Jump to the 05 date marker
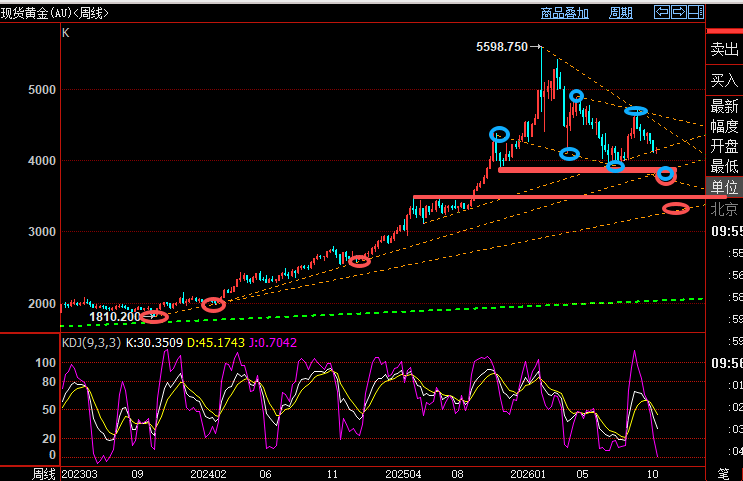This screenshot has width=743, height=481. pyautogui.click(x=582, y=474)
